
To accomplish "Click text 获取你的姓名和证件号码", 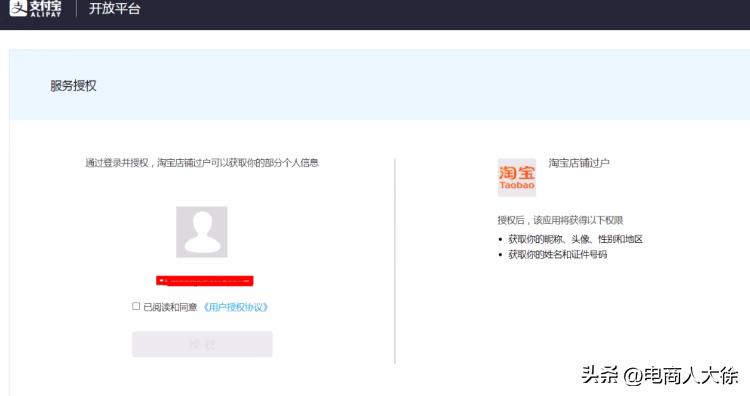I will click(558, 254).
